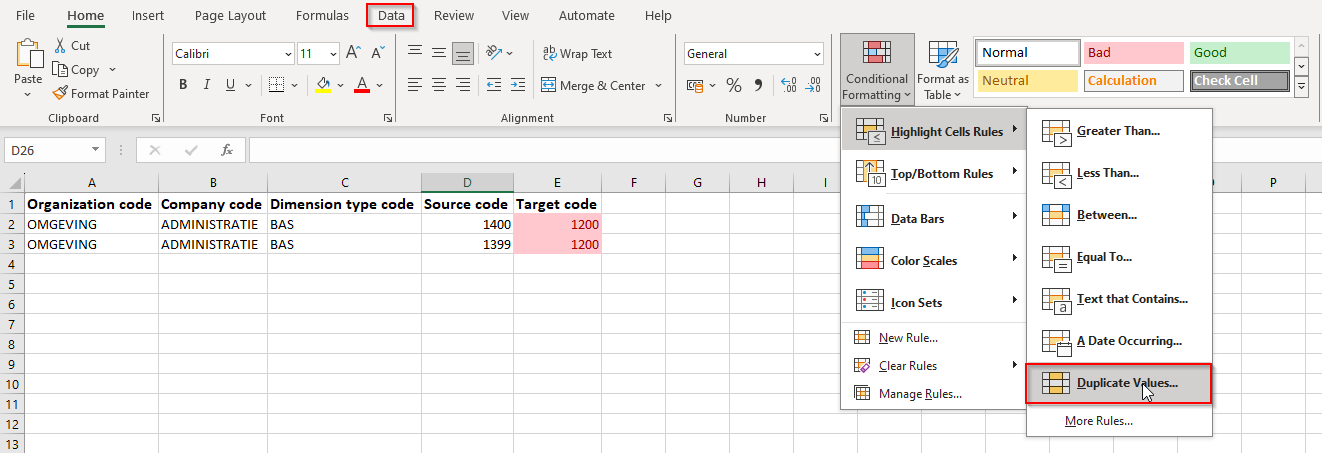Click the Increase Indent icon
Screen dimensions: 1322x453
point(518,85)
